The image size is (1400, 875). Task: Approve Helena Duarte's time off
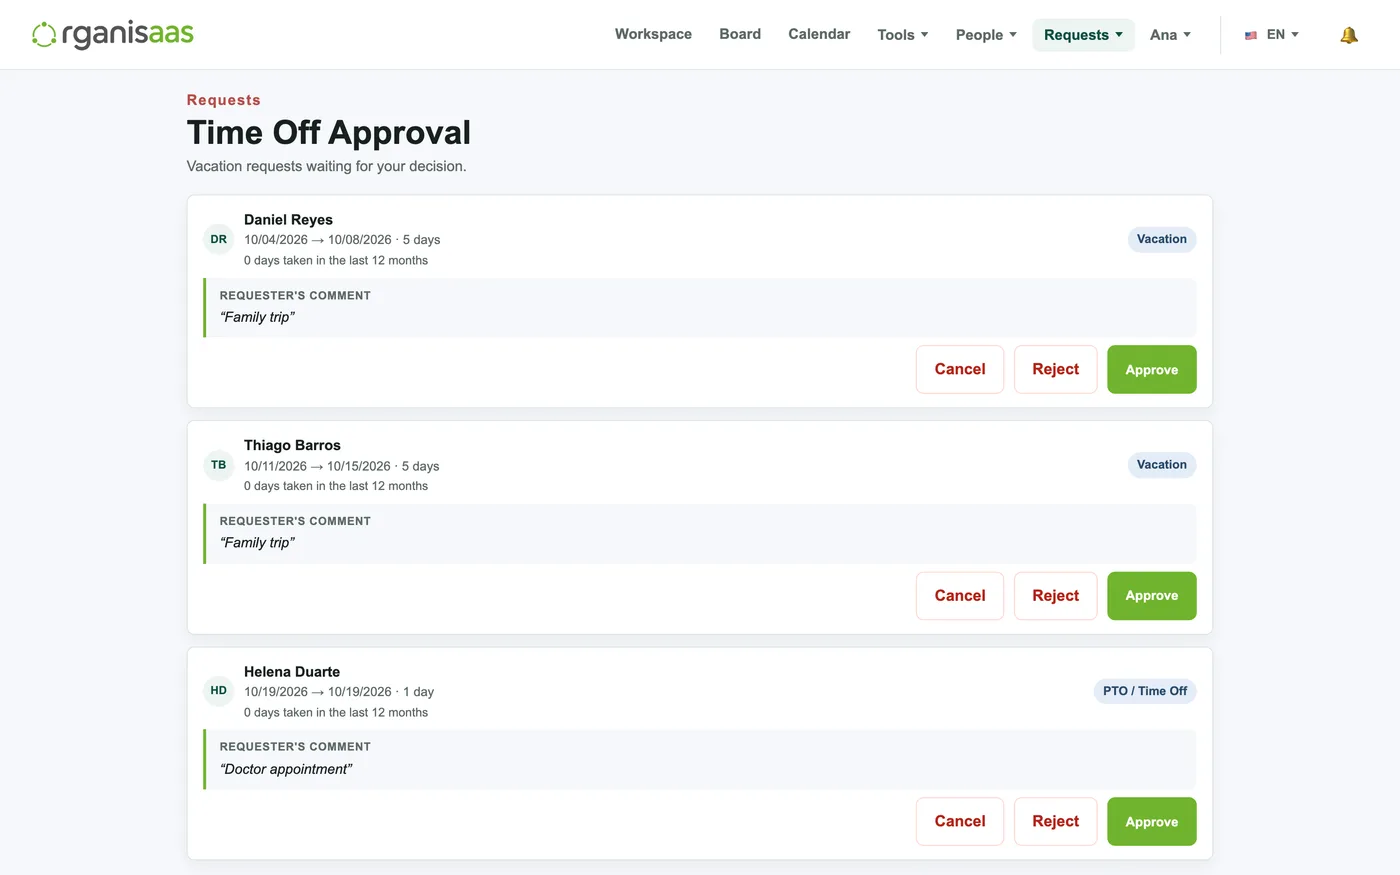[1151, 822]
